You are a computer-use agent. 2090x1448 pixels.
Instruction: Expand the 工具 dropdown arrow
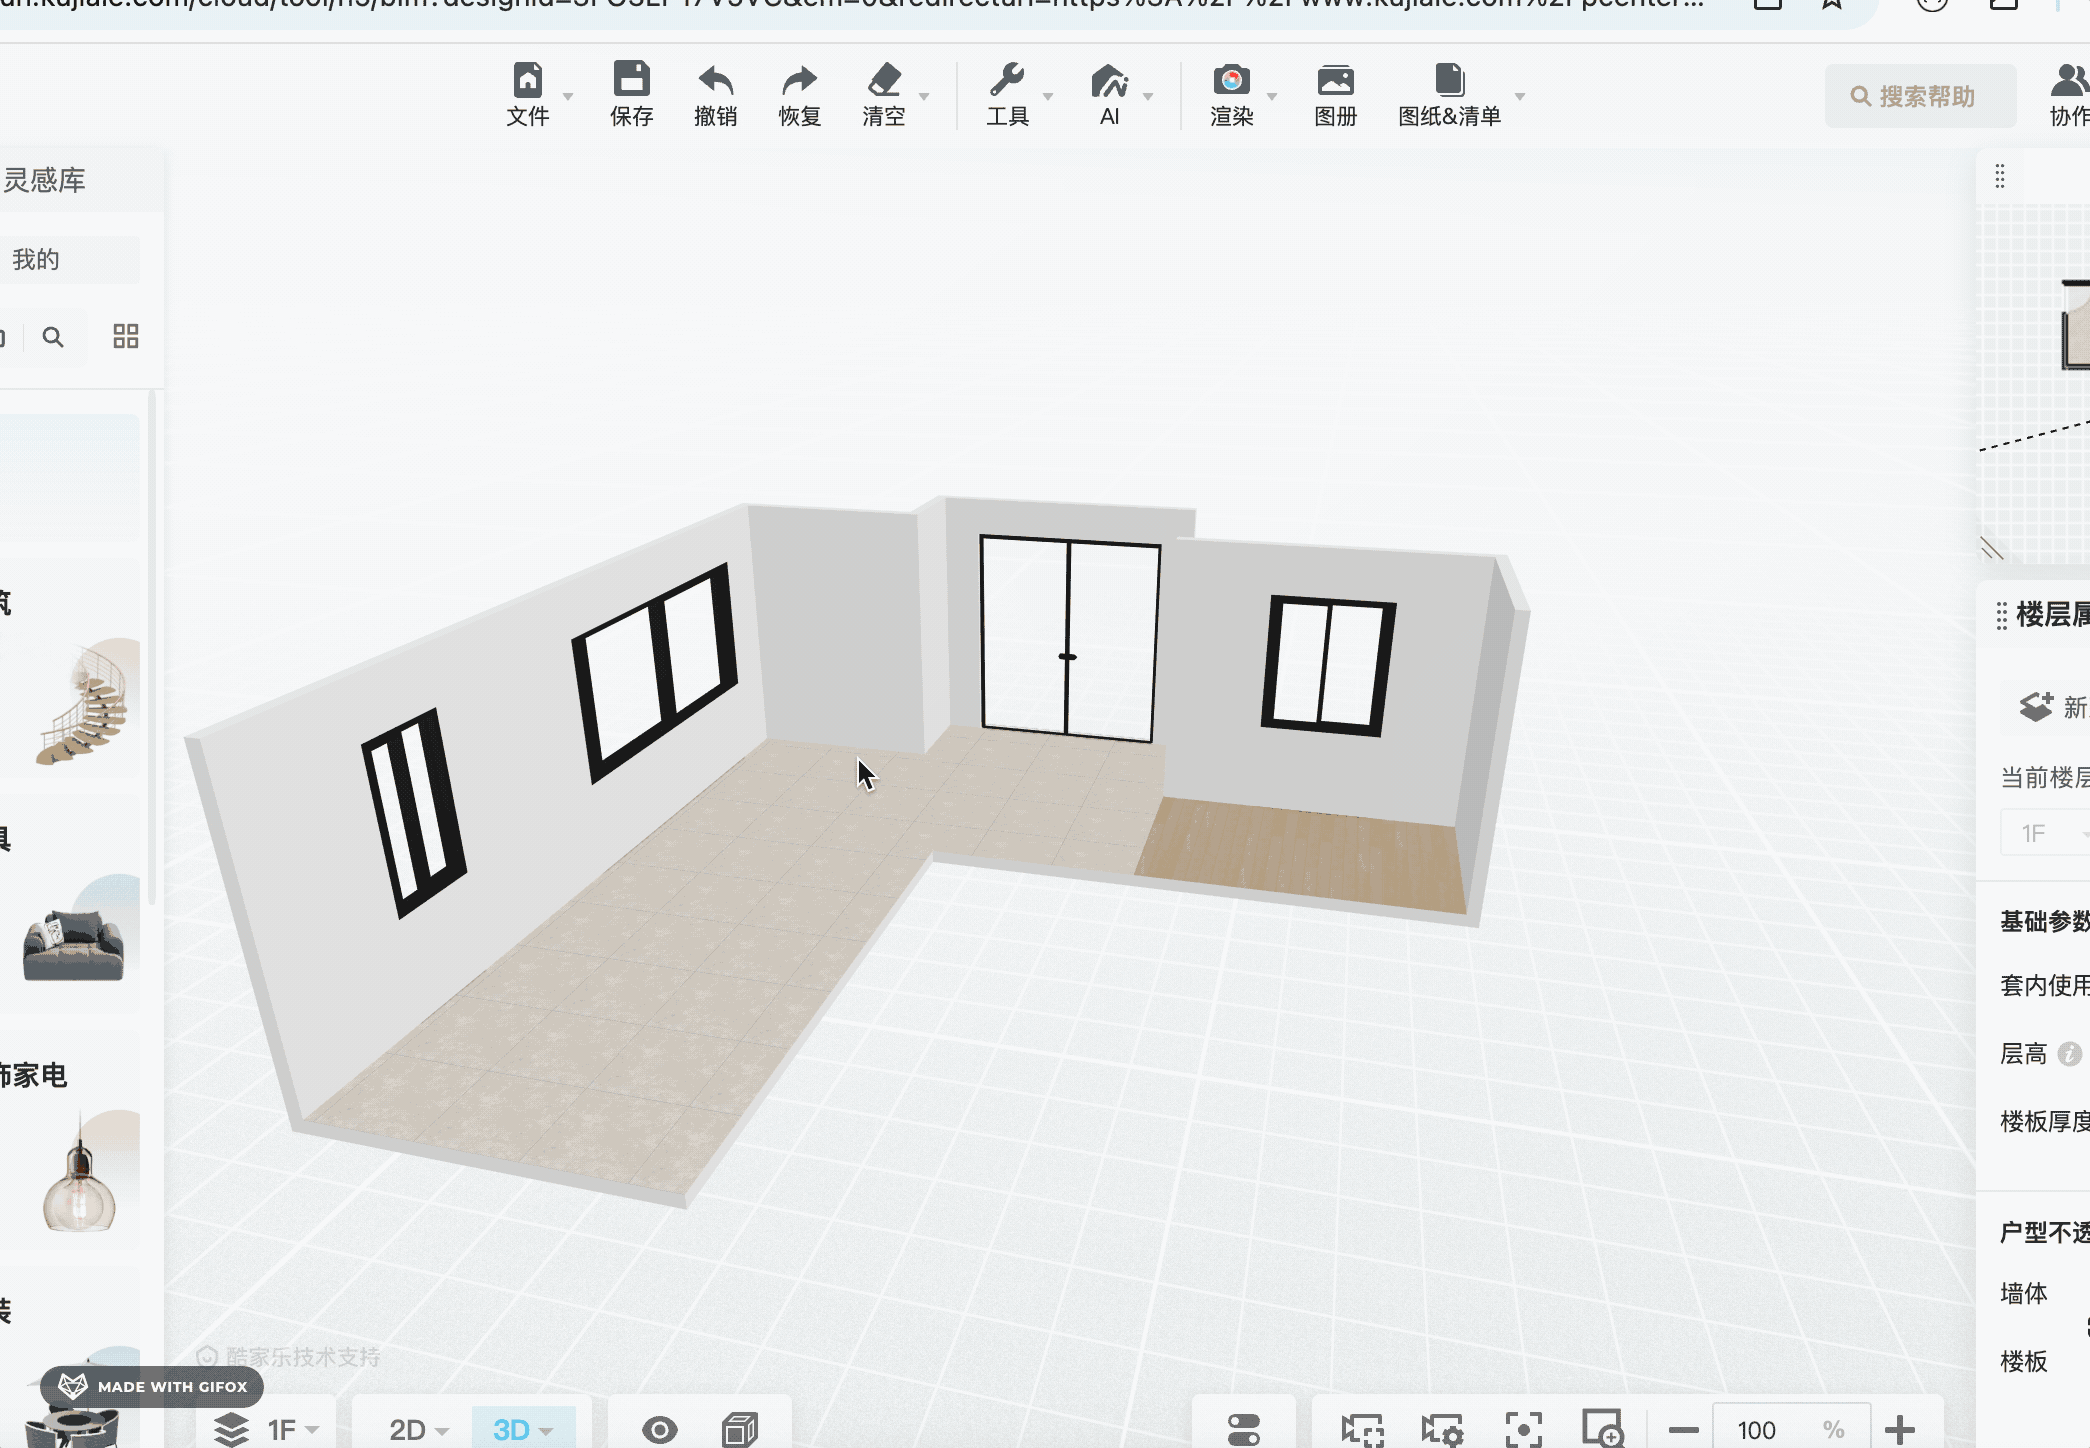pos(1048,96)
